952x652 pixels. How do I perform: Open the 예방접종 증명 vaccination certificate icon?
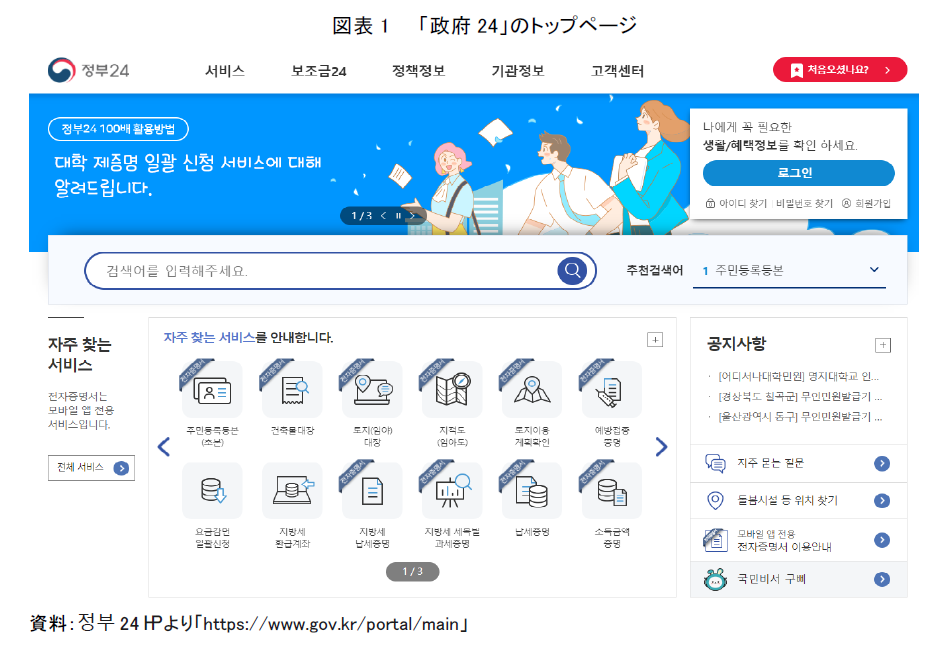point(611,392)
